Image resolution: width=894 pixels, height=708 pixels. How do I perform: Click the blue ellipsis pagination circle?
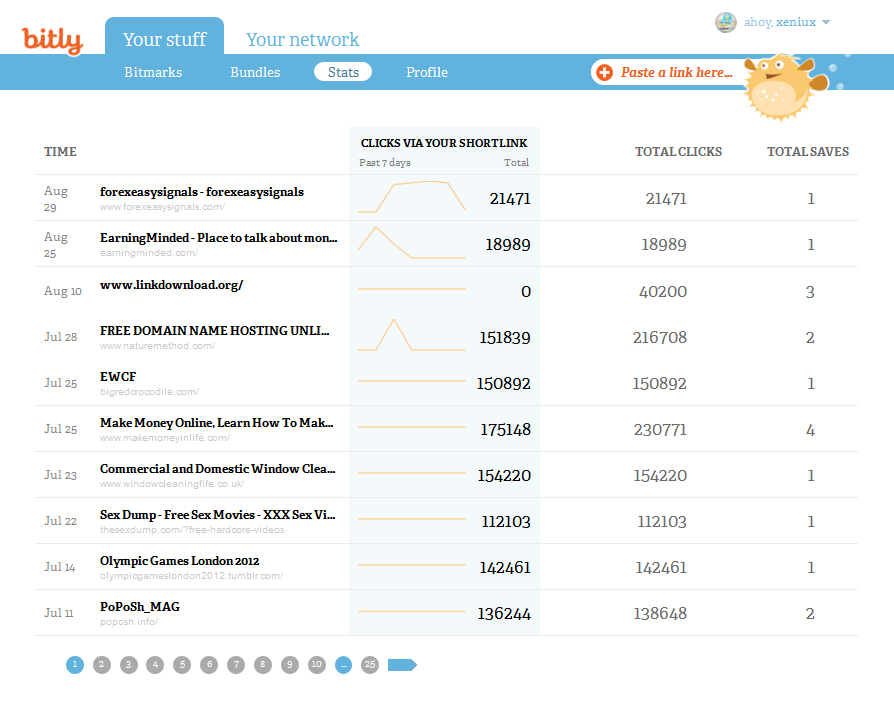pos(343,665)
